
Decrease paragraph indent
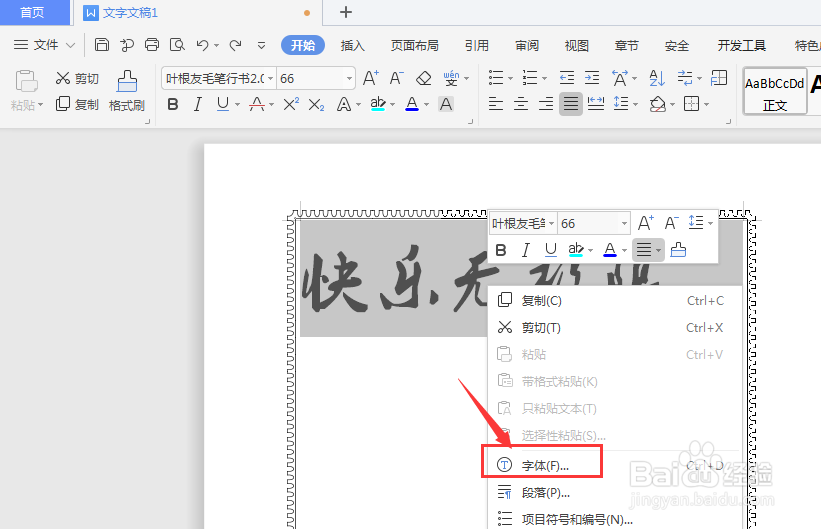click(567, 78)
